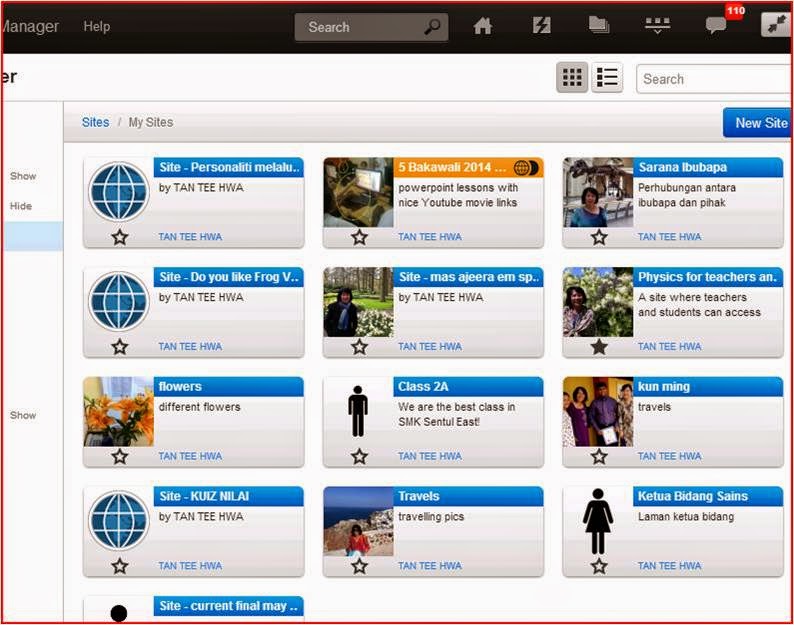Click the man figure icon on Class 2A
This screenshot has width=794, height=625.
coord(358,411)
